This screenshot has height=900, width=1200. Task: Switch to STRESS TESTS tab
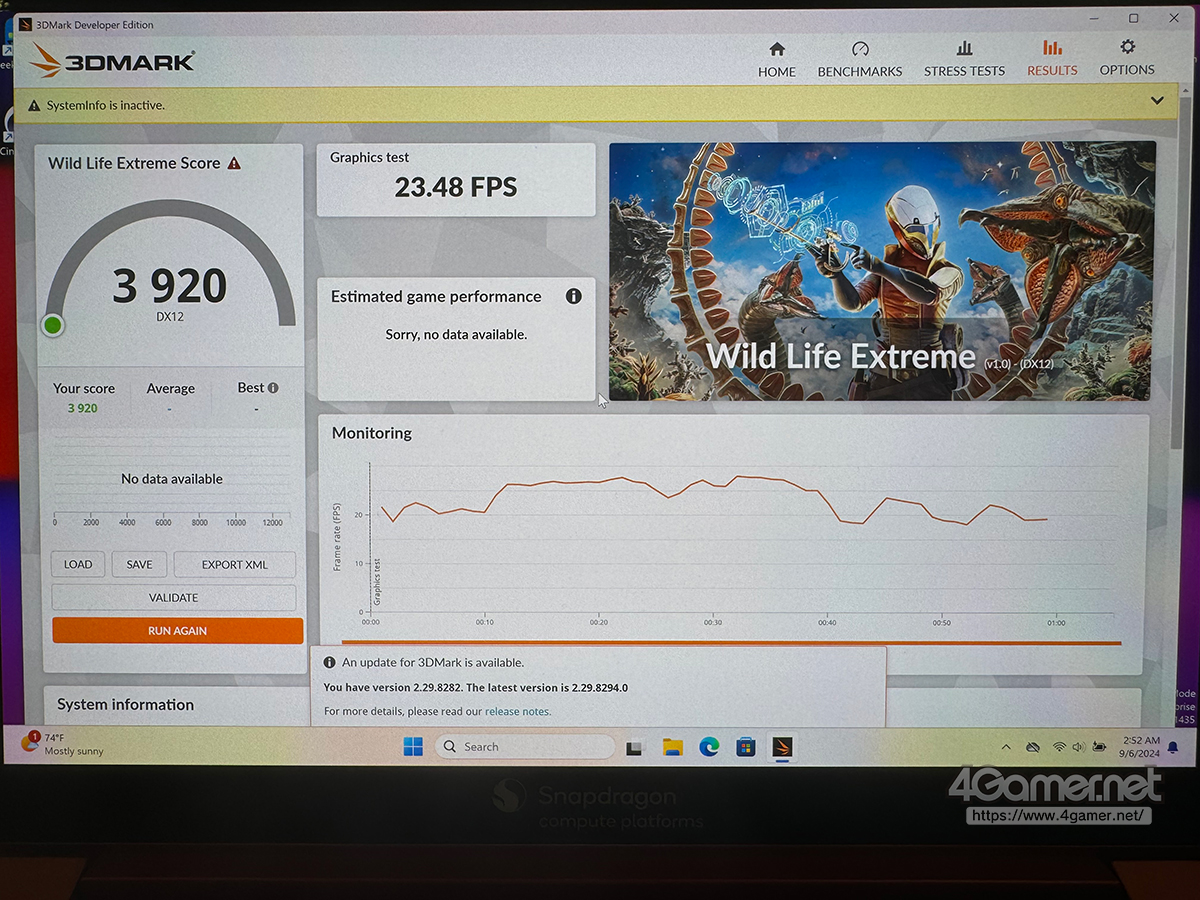click(964, 60)
